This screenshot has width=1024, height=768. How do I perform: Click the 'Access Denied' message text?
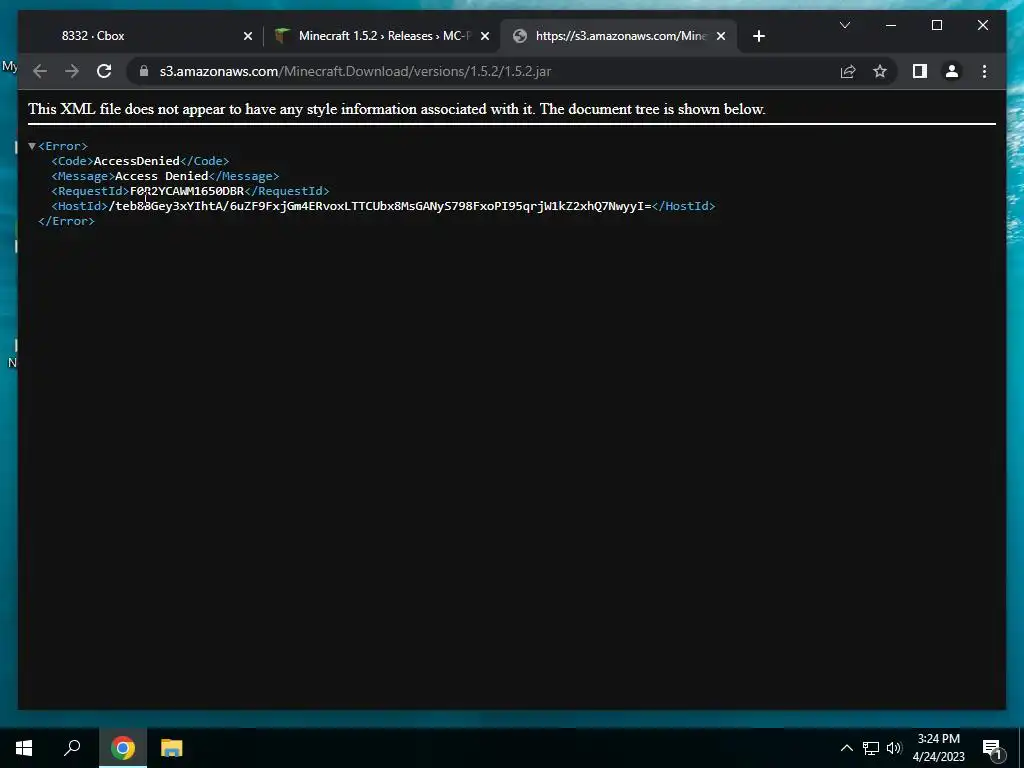pyautogui.click(x=161, y=176)
